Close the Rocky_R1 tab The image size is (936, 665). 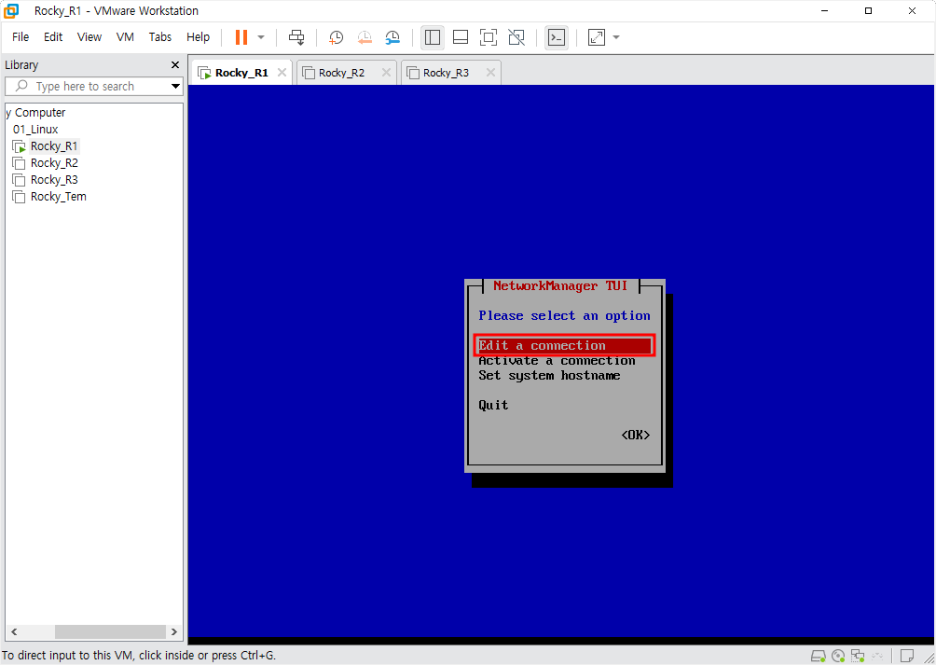[282, 73]
